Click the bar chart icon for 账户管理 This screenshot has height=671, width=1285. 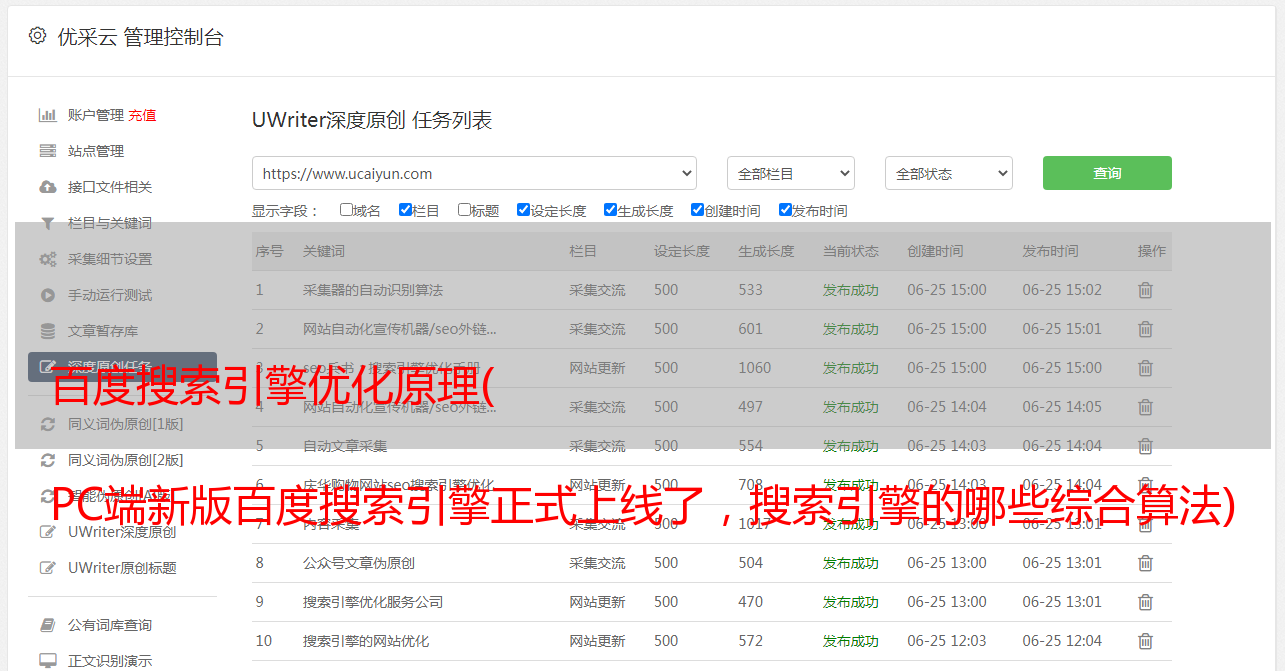[47, 115]
